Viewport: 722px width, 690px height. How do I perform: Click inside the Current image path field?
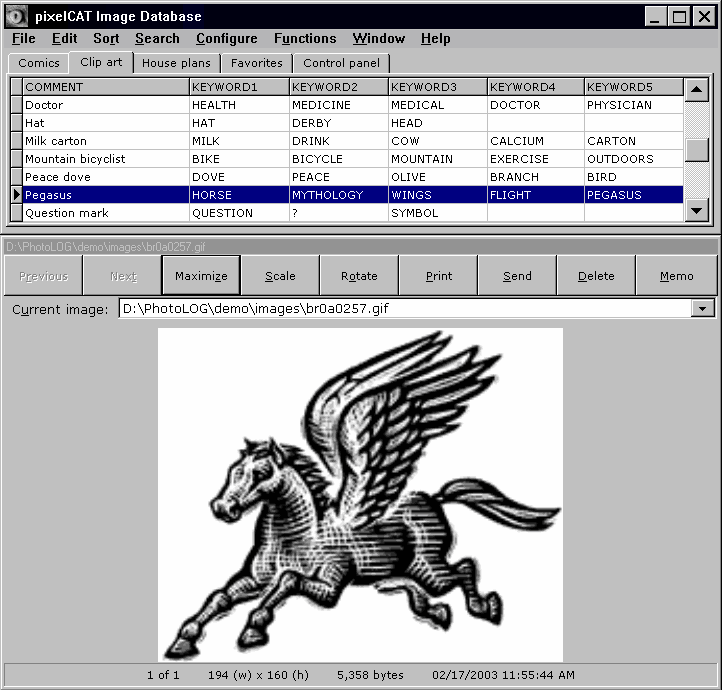click(x=405, y=308)
